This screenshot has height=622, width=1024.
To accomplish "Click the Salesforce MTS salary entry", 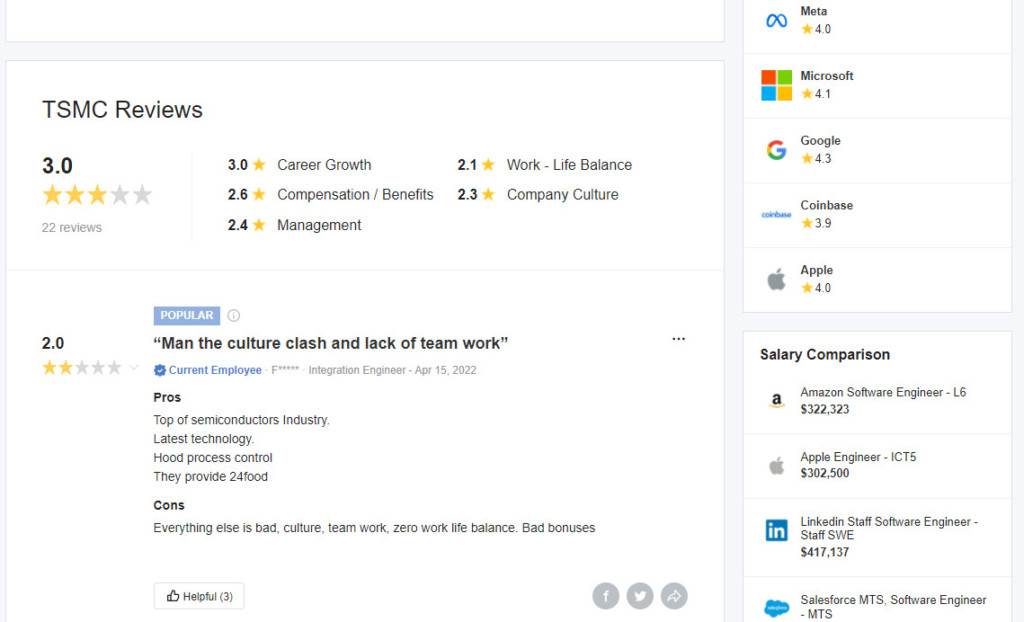I will pyautogui.click(x=893, y=606).
